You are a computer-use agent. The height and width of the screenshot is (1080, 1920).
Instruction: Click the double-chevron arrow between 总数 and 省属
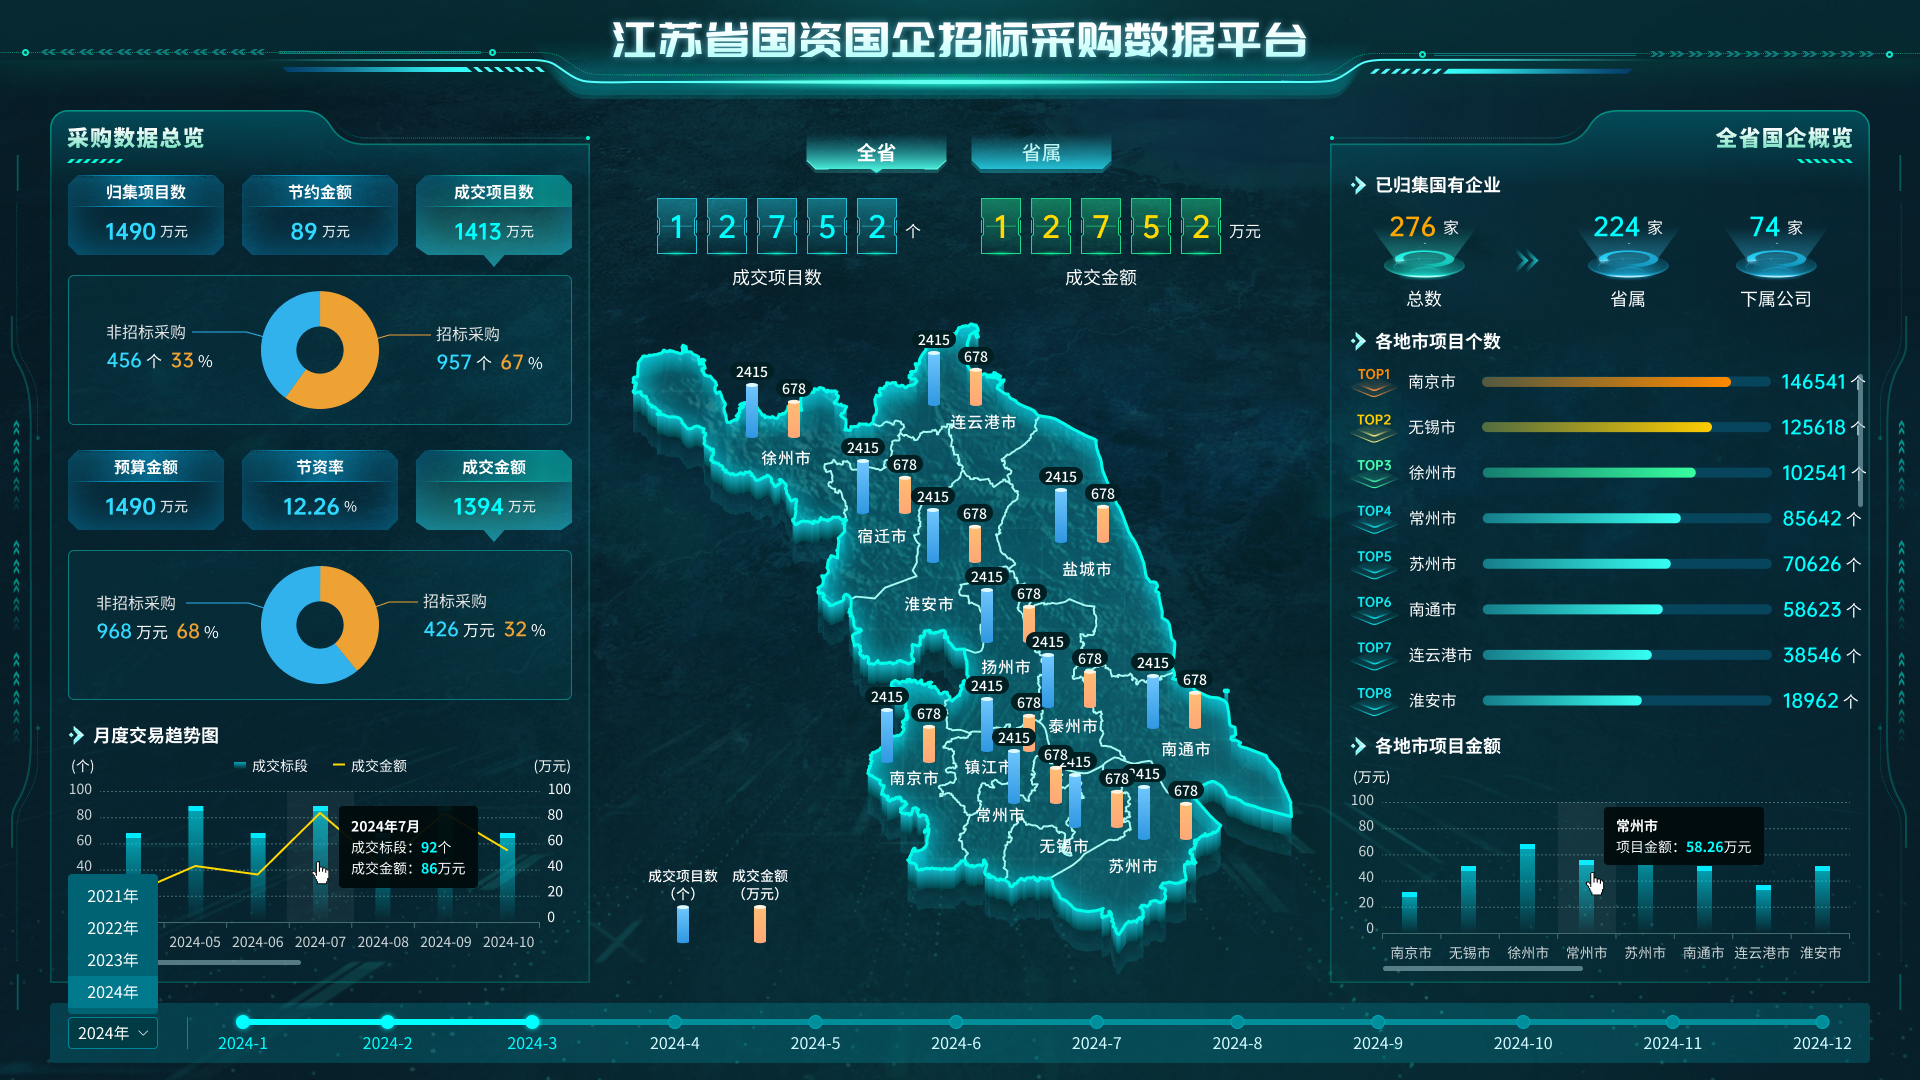click(1527, 261)
